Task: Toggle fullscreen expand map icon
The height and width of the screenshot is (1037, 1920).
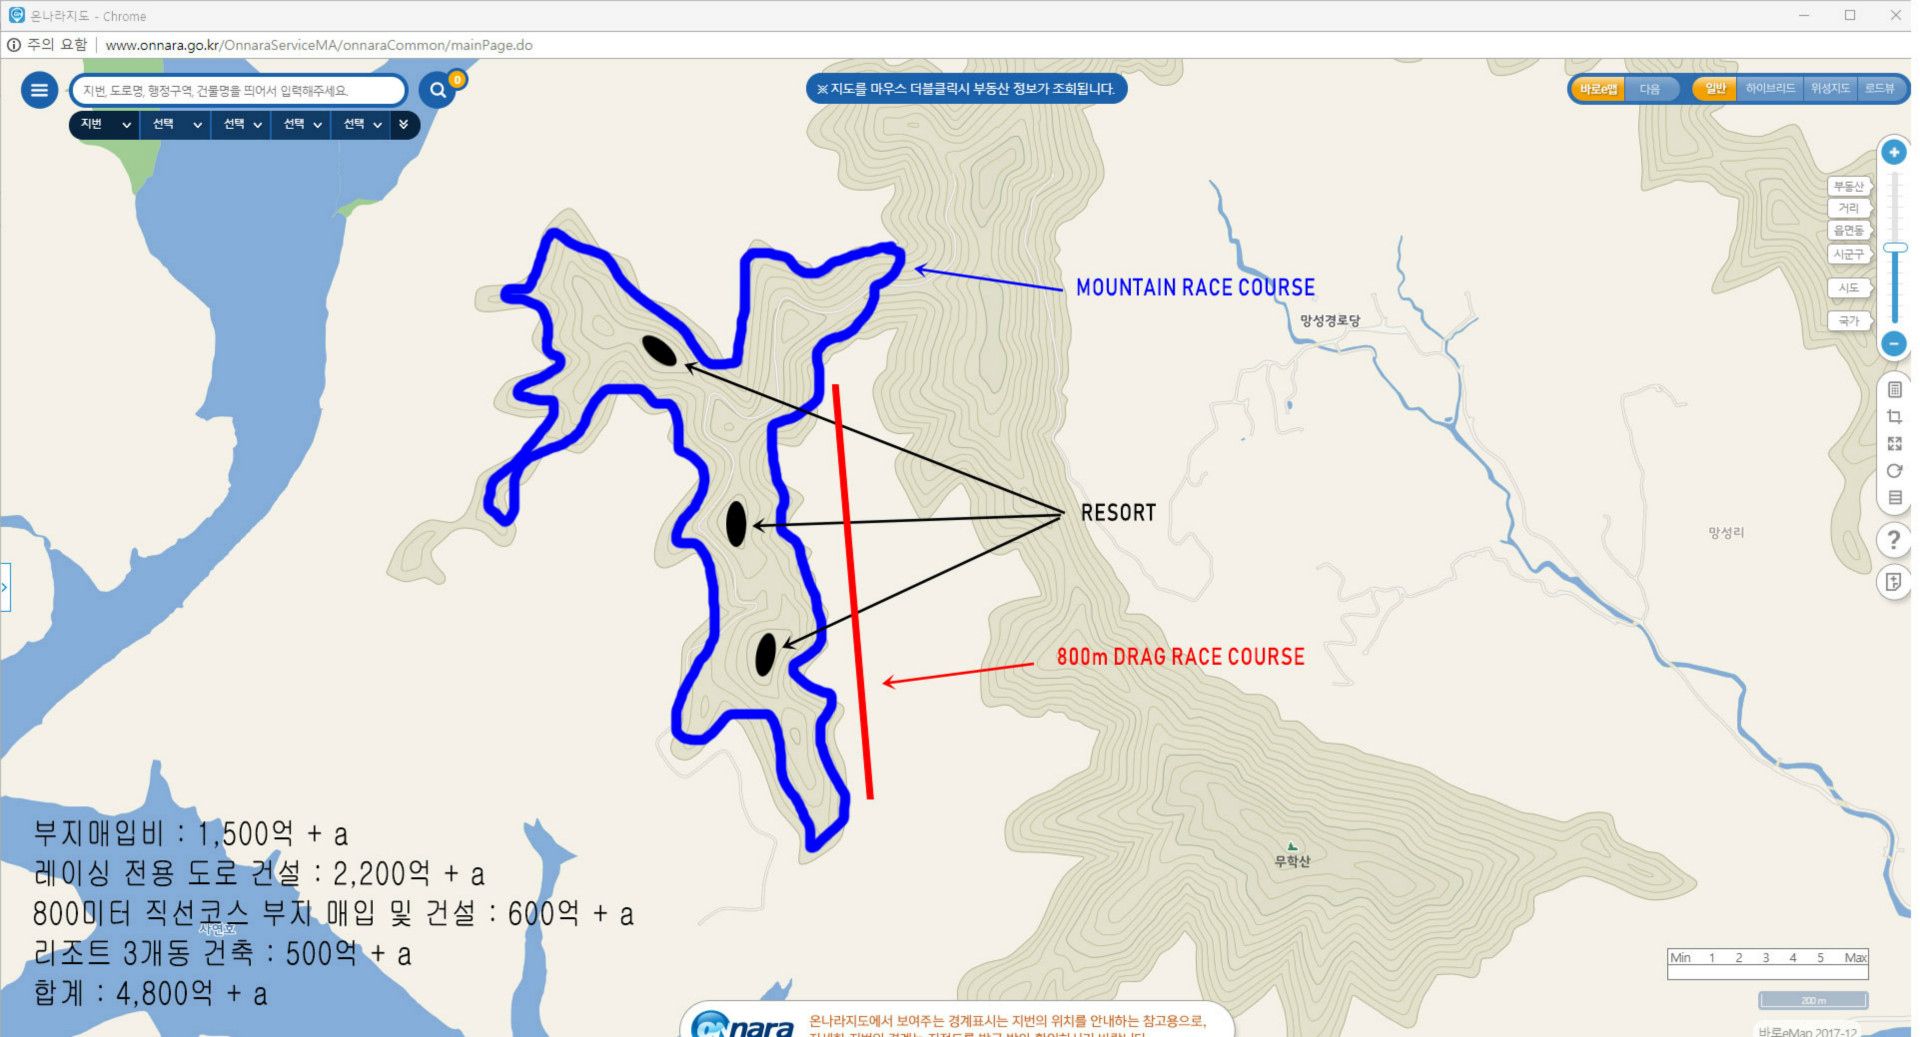Action: [x=1894, y=443]
